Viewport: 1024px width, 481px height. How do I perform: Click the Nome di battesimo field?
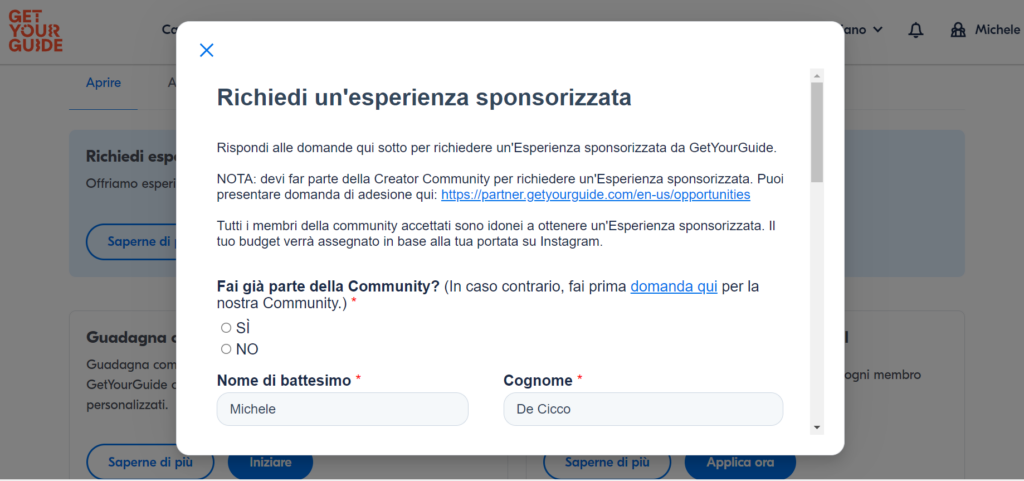pos(342,409)
